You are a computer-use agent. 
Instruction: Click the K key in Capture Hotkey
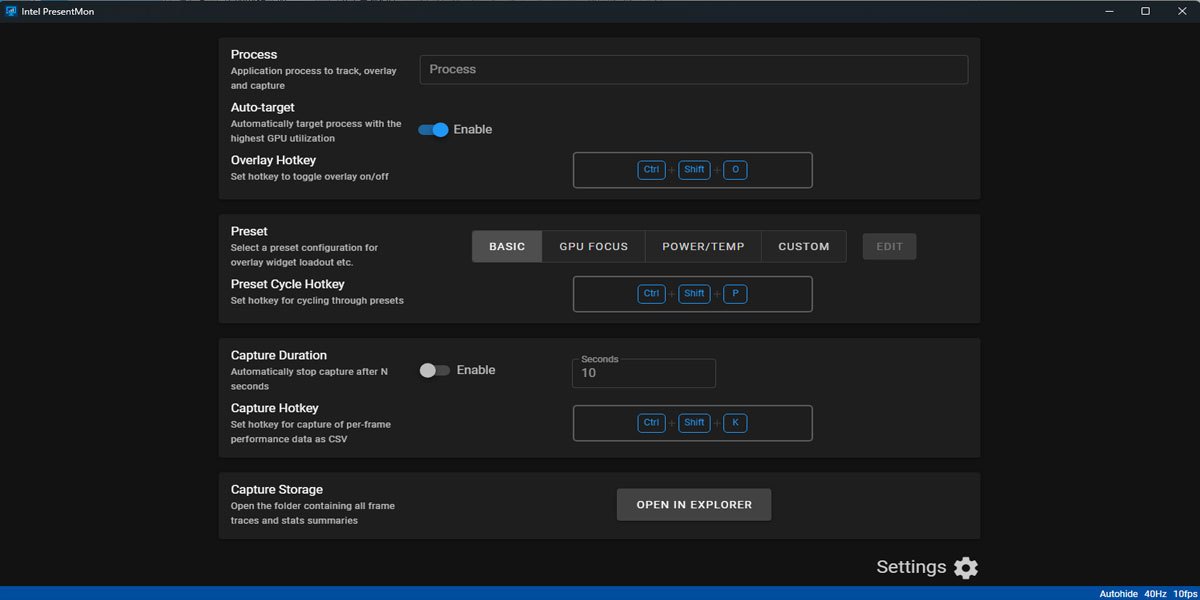(x=735, y=423)
